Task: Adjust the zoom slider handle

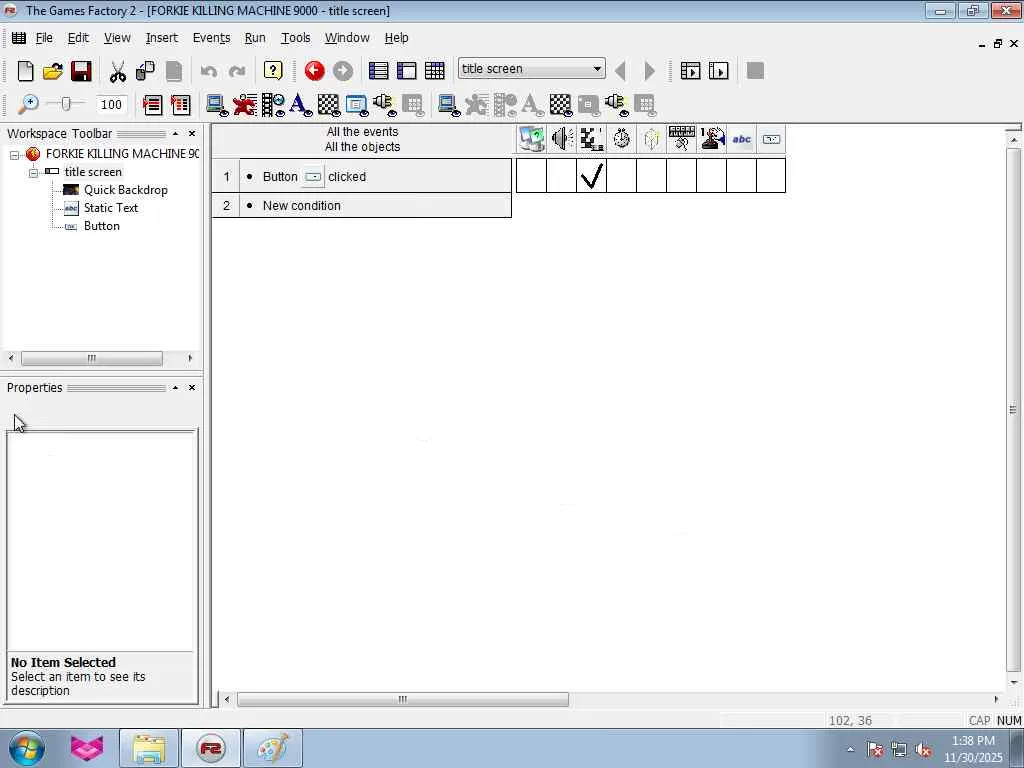Action: (x=65, y=103)
